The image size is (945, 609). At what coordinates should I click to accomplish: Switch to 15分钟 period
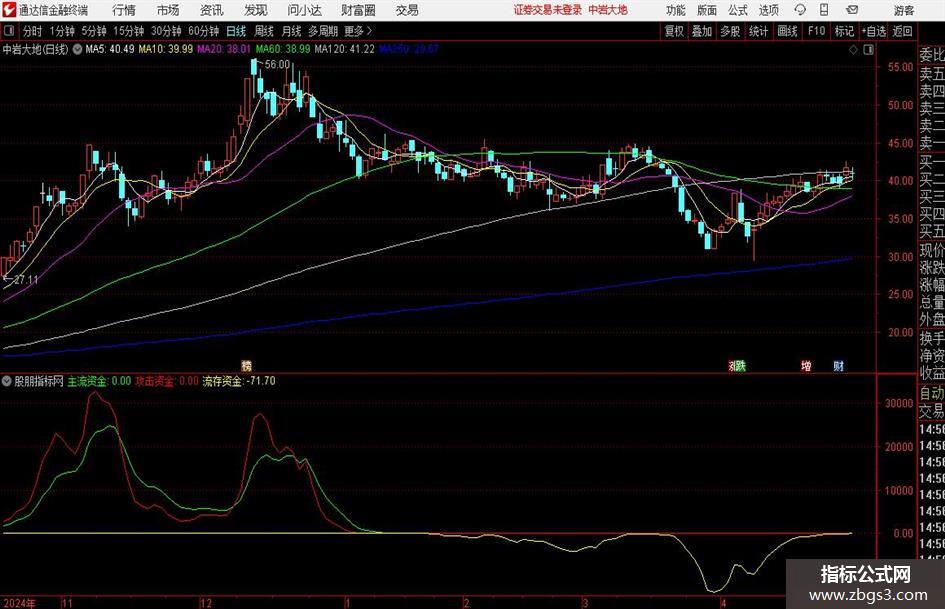[128, 31]
